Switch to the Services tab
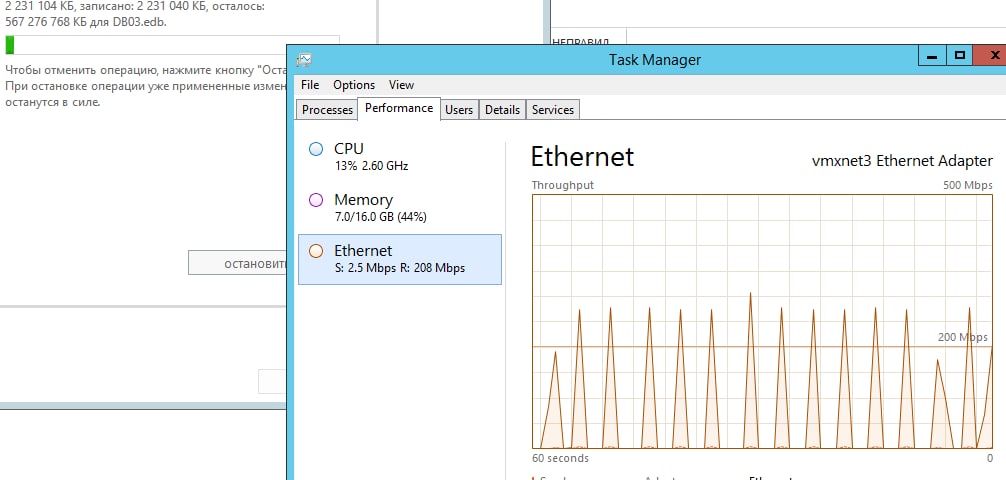 pyautogui.click(x=553, y=110)
